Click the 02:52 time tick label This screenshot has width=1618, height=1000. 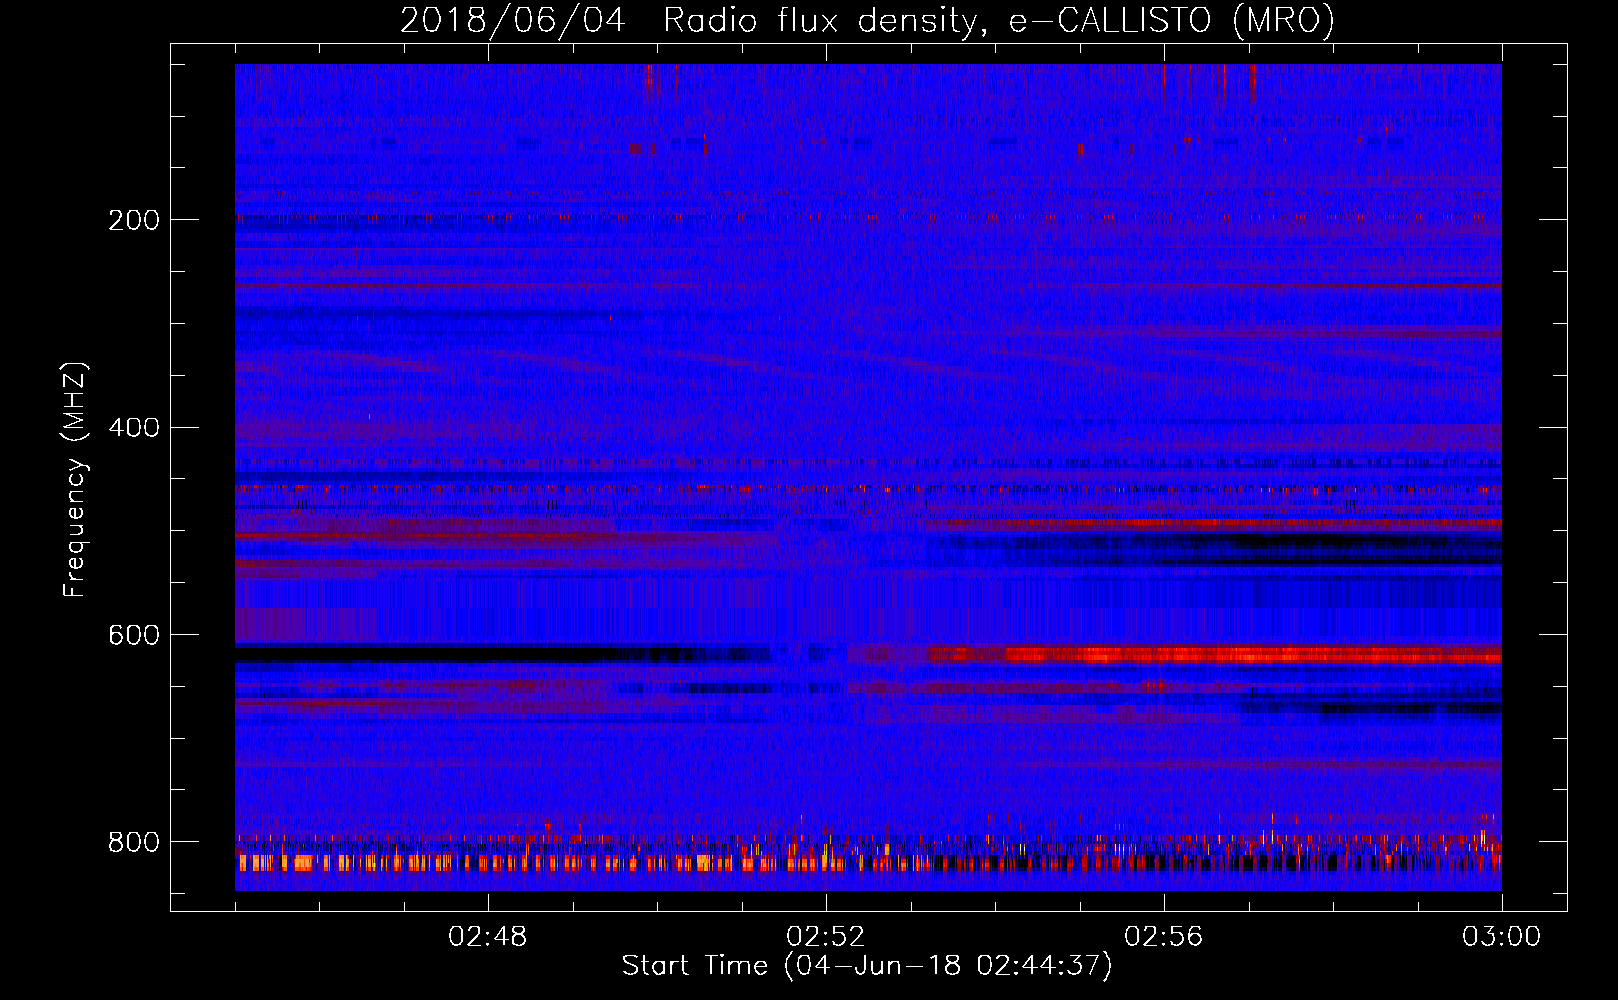click(826, 937)
